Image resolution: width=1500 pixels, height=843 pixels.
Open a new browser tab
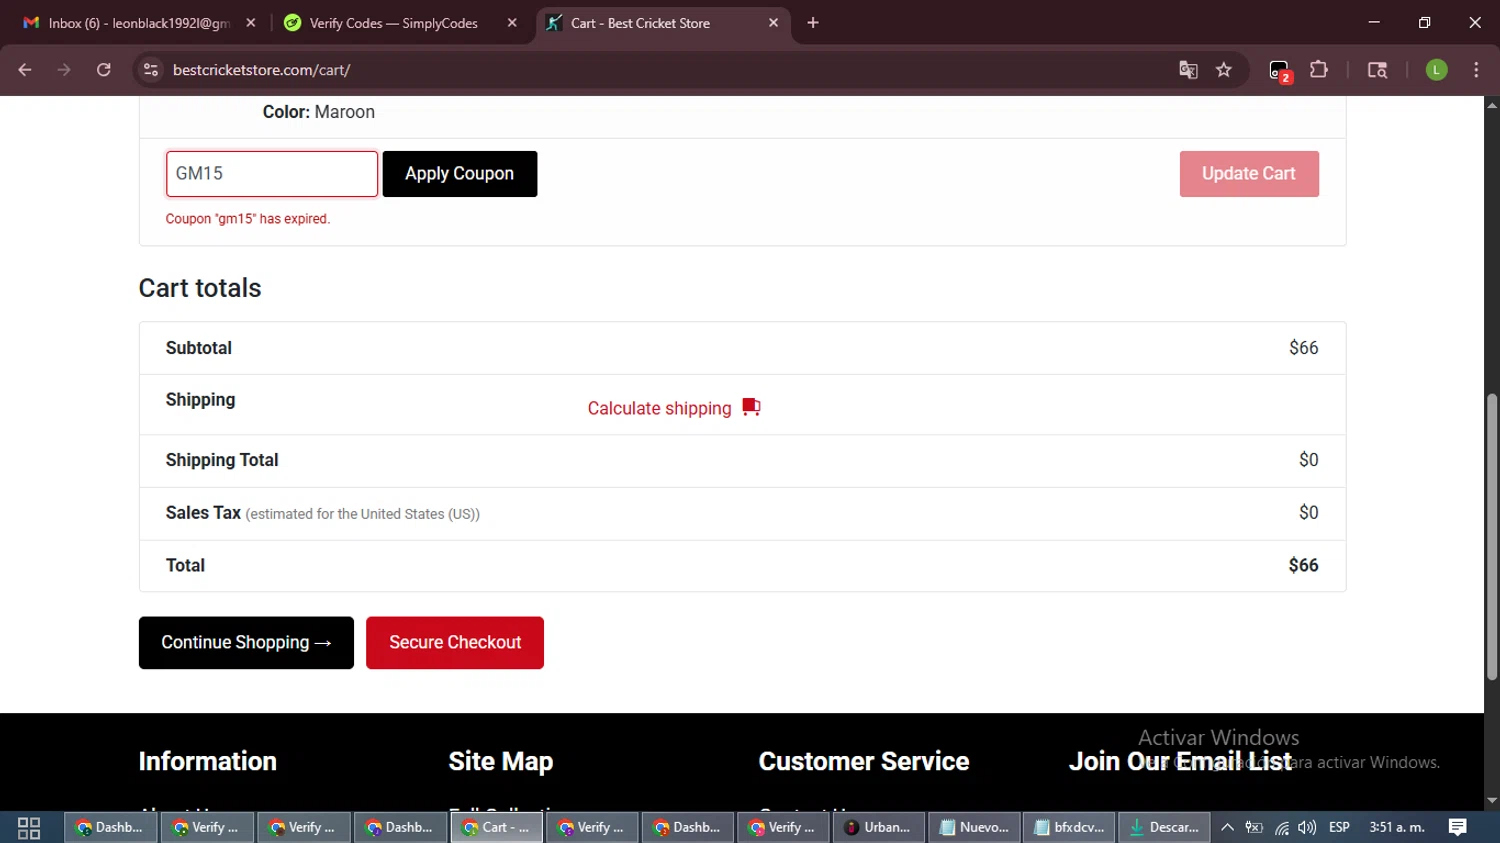[813, 23]
